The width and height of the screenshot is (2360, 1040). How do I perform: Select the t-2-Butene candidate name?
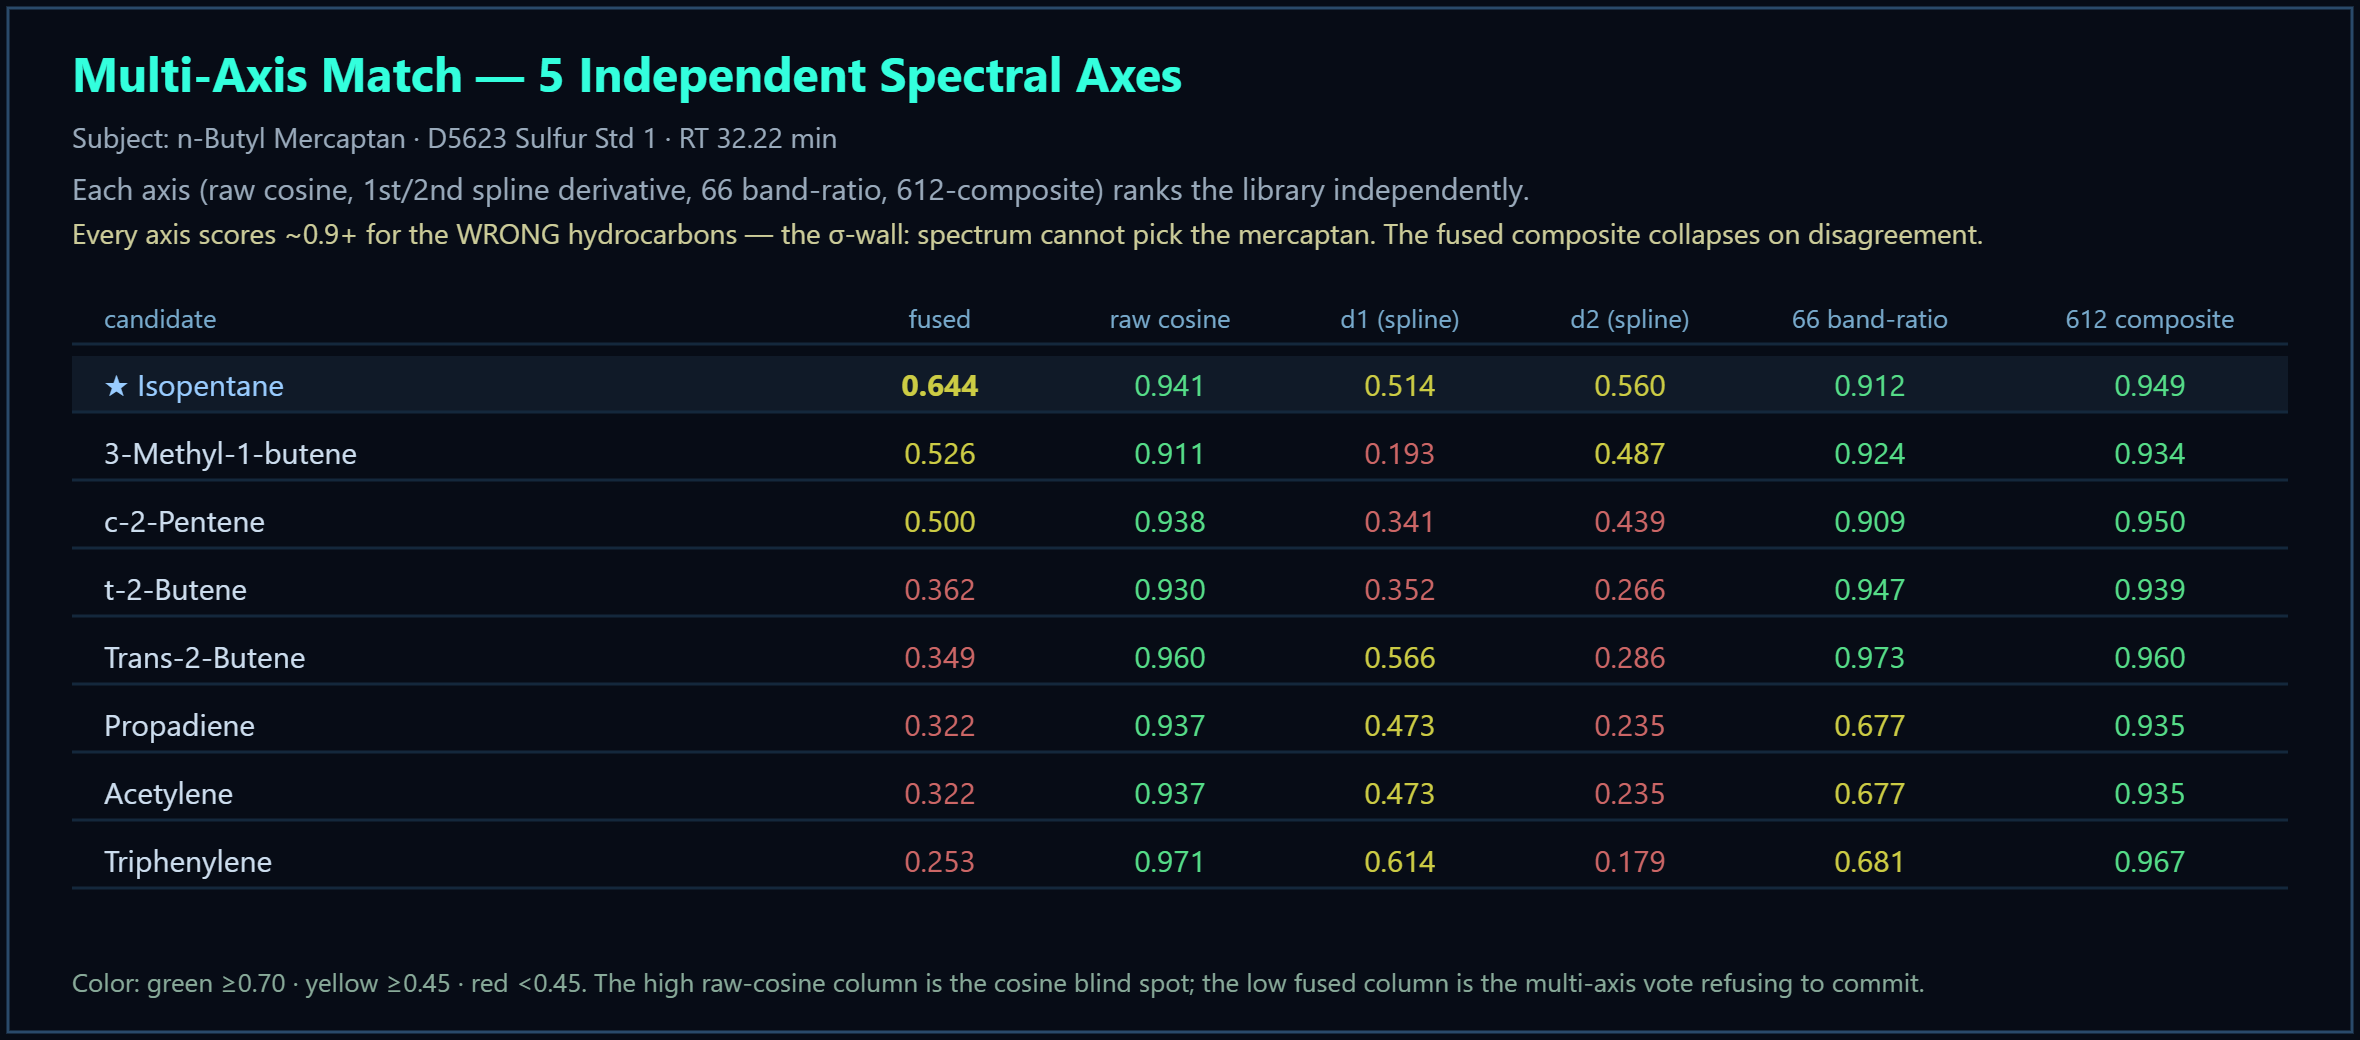pyautogui.click(x=175, y=590)
